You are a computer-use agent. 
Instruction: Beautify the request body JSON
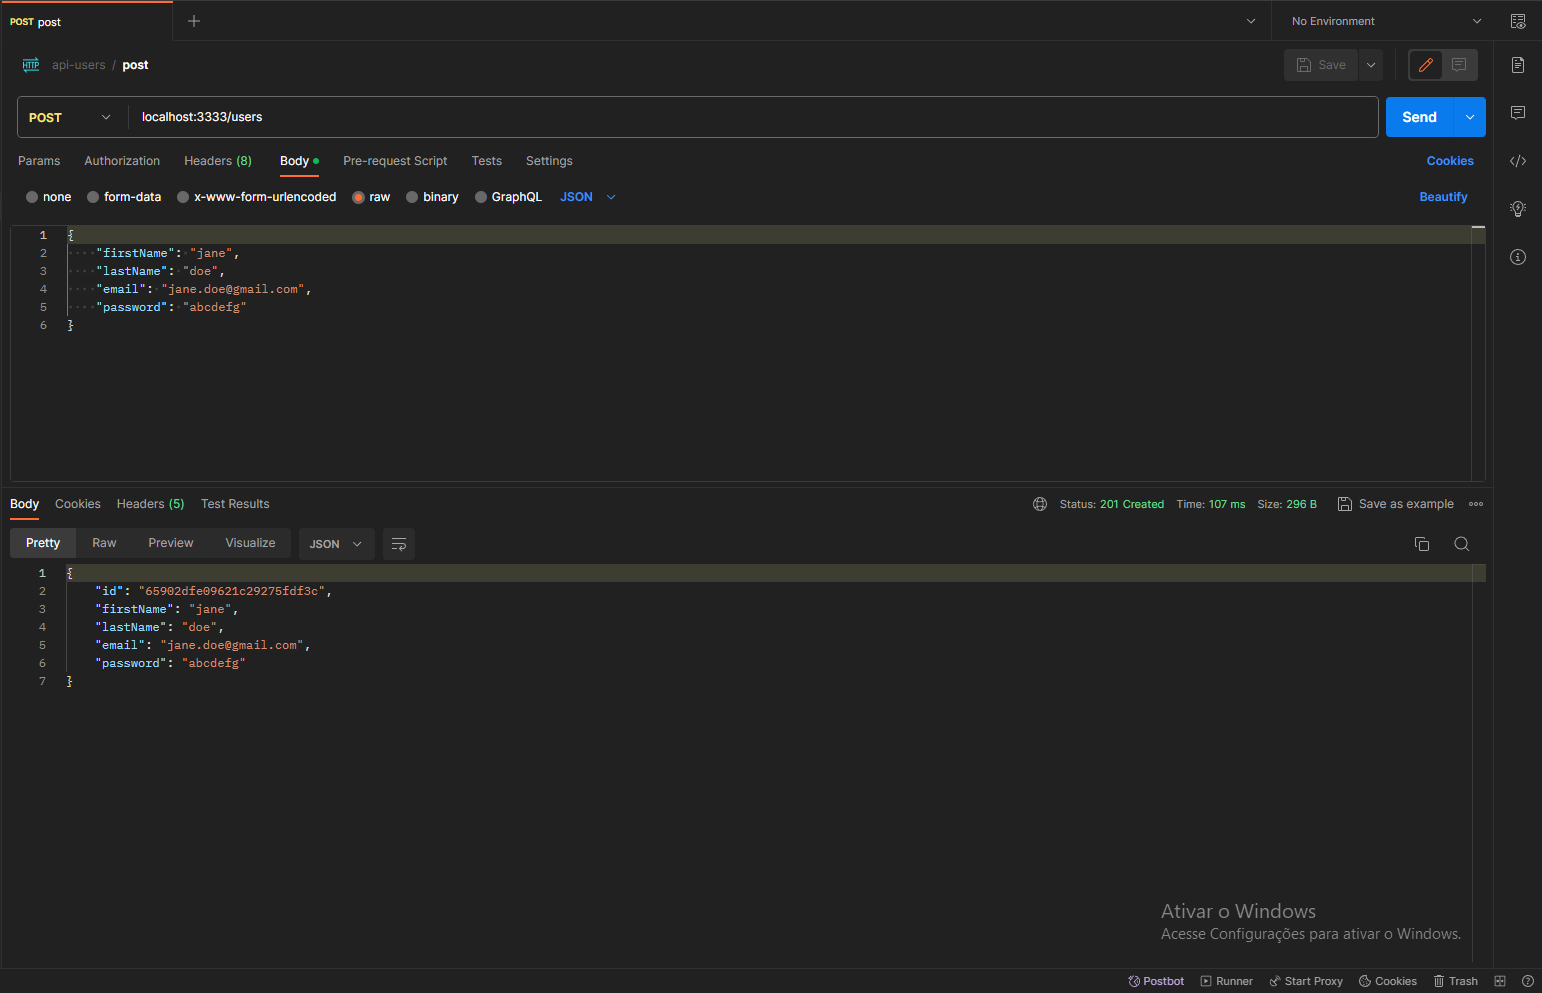pos(1443,197)
